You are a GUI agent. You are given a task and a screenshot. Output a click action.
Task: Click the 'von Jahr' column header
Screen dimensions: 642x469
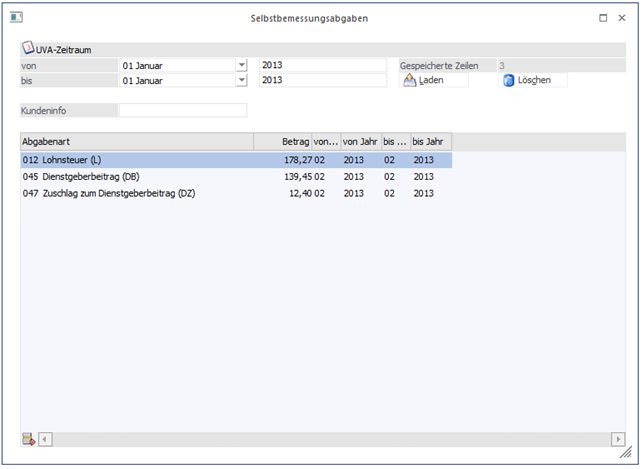[x=360, y=142]
